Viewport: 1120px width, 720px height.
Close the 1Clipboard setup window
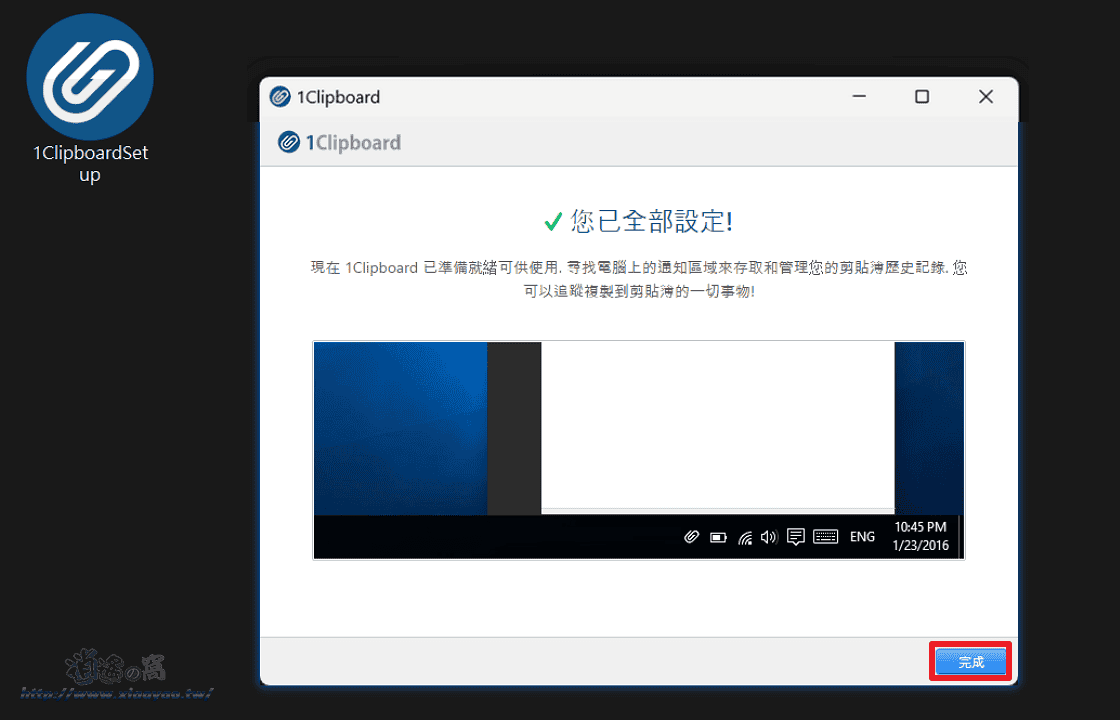[x=986, y=96]
